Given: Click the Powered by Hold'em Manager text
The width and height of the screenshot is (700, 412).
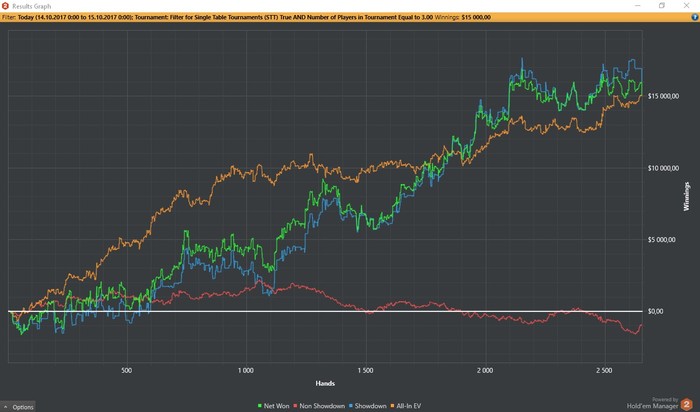Looking at the screenshot, I should tap(652, 403).
